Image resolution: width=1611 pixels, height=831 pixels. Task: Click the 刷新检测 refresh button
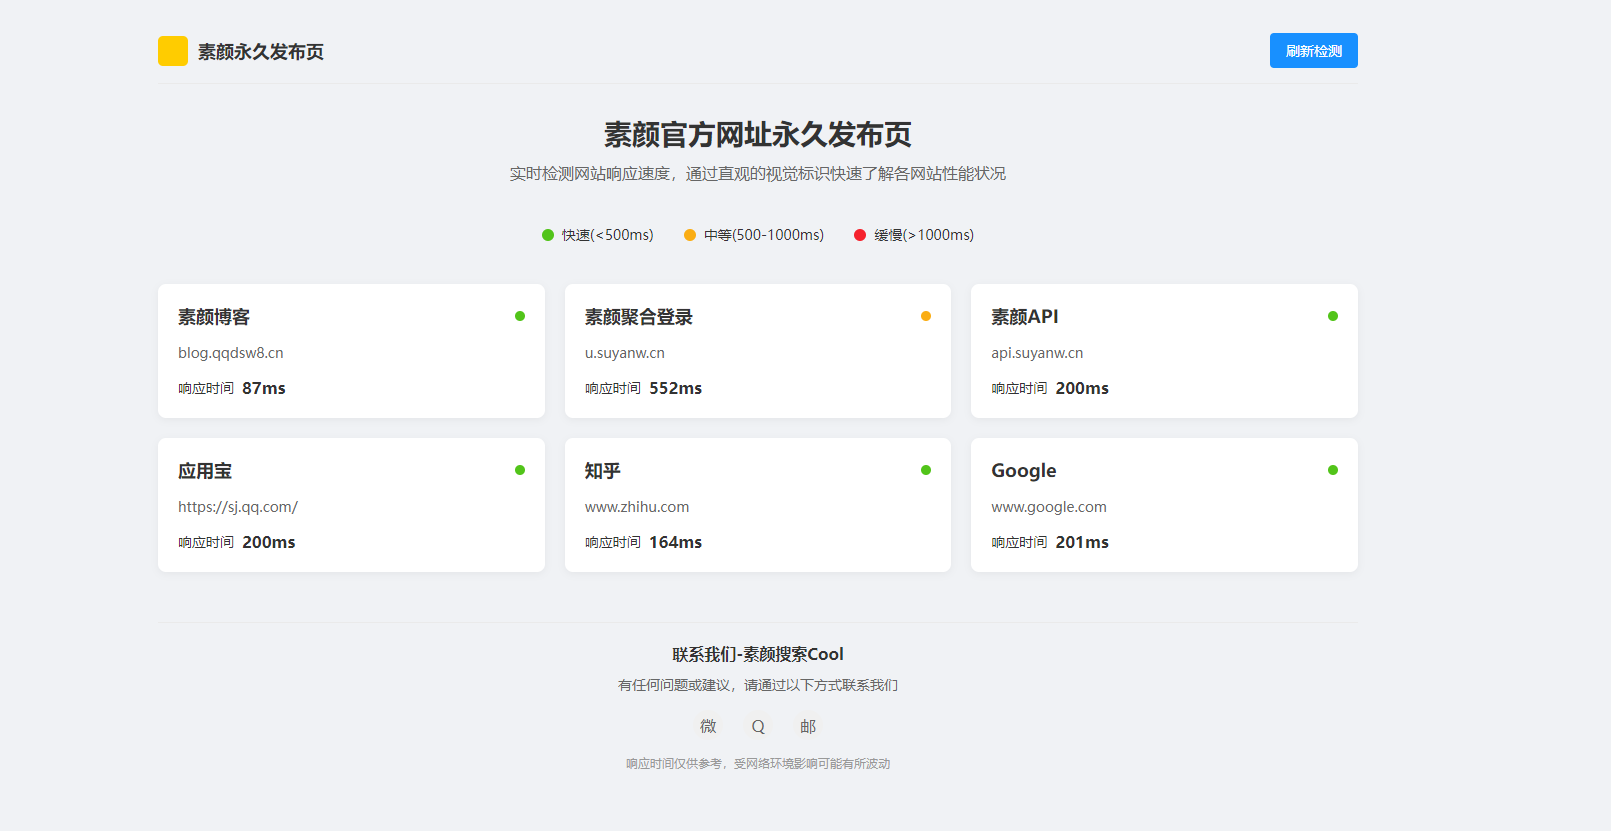coord(1313,51)
